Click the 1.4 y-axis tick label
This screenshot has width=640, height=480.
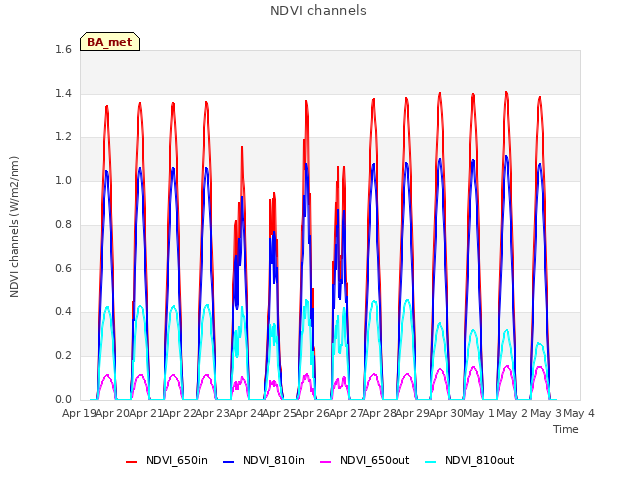pos(63,93)
